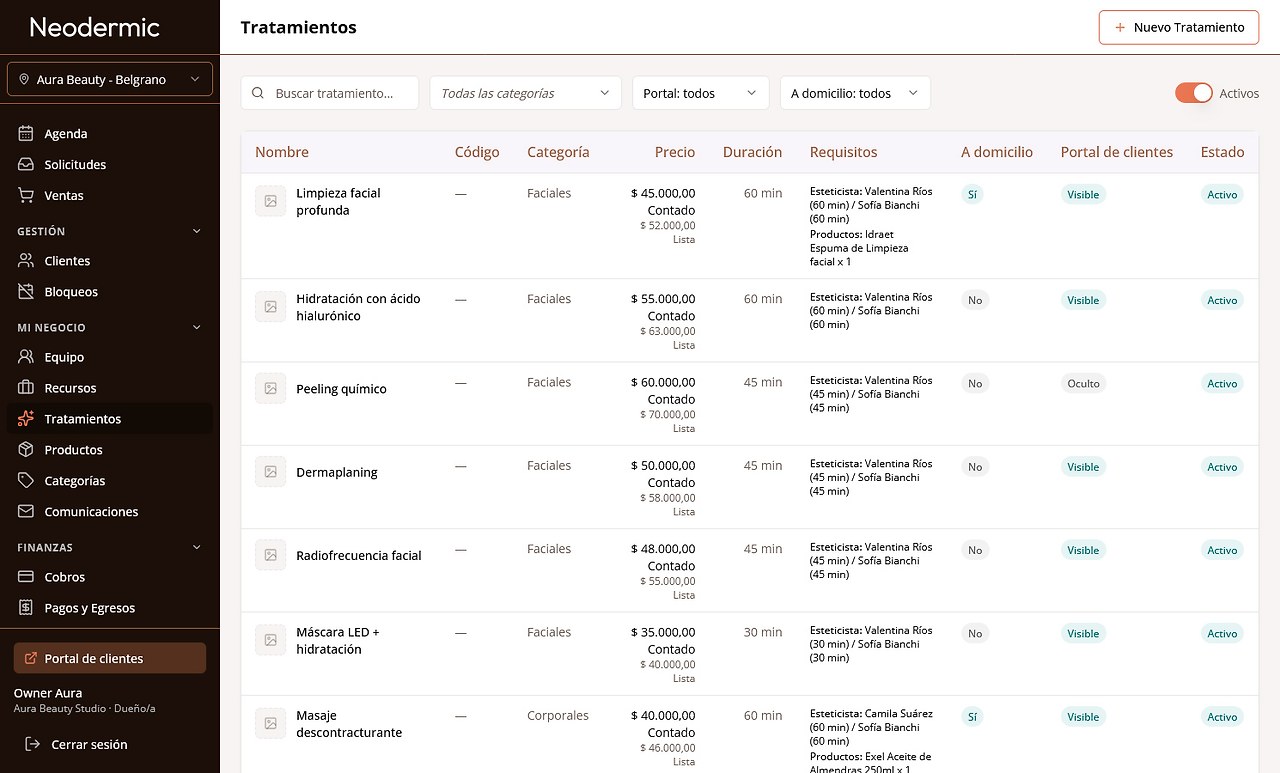The image size is (1280, 773).
Task: Open the Recursos briefcase icon
Action: coord(26,388)
